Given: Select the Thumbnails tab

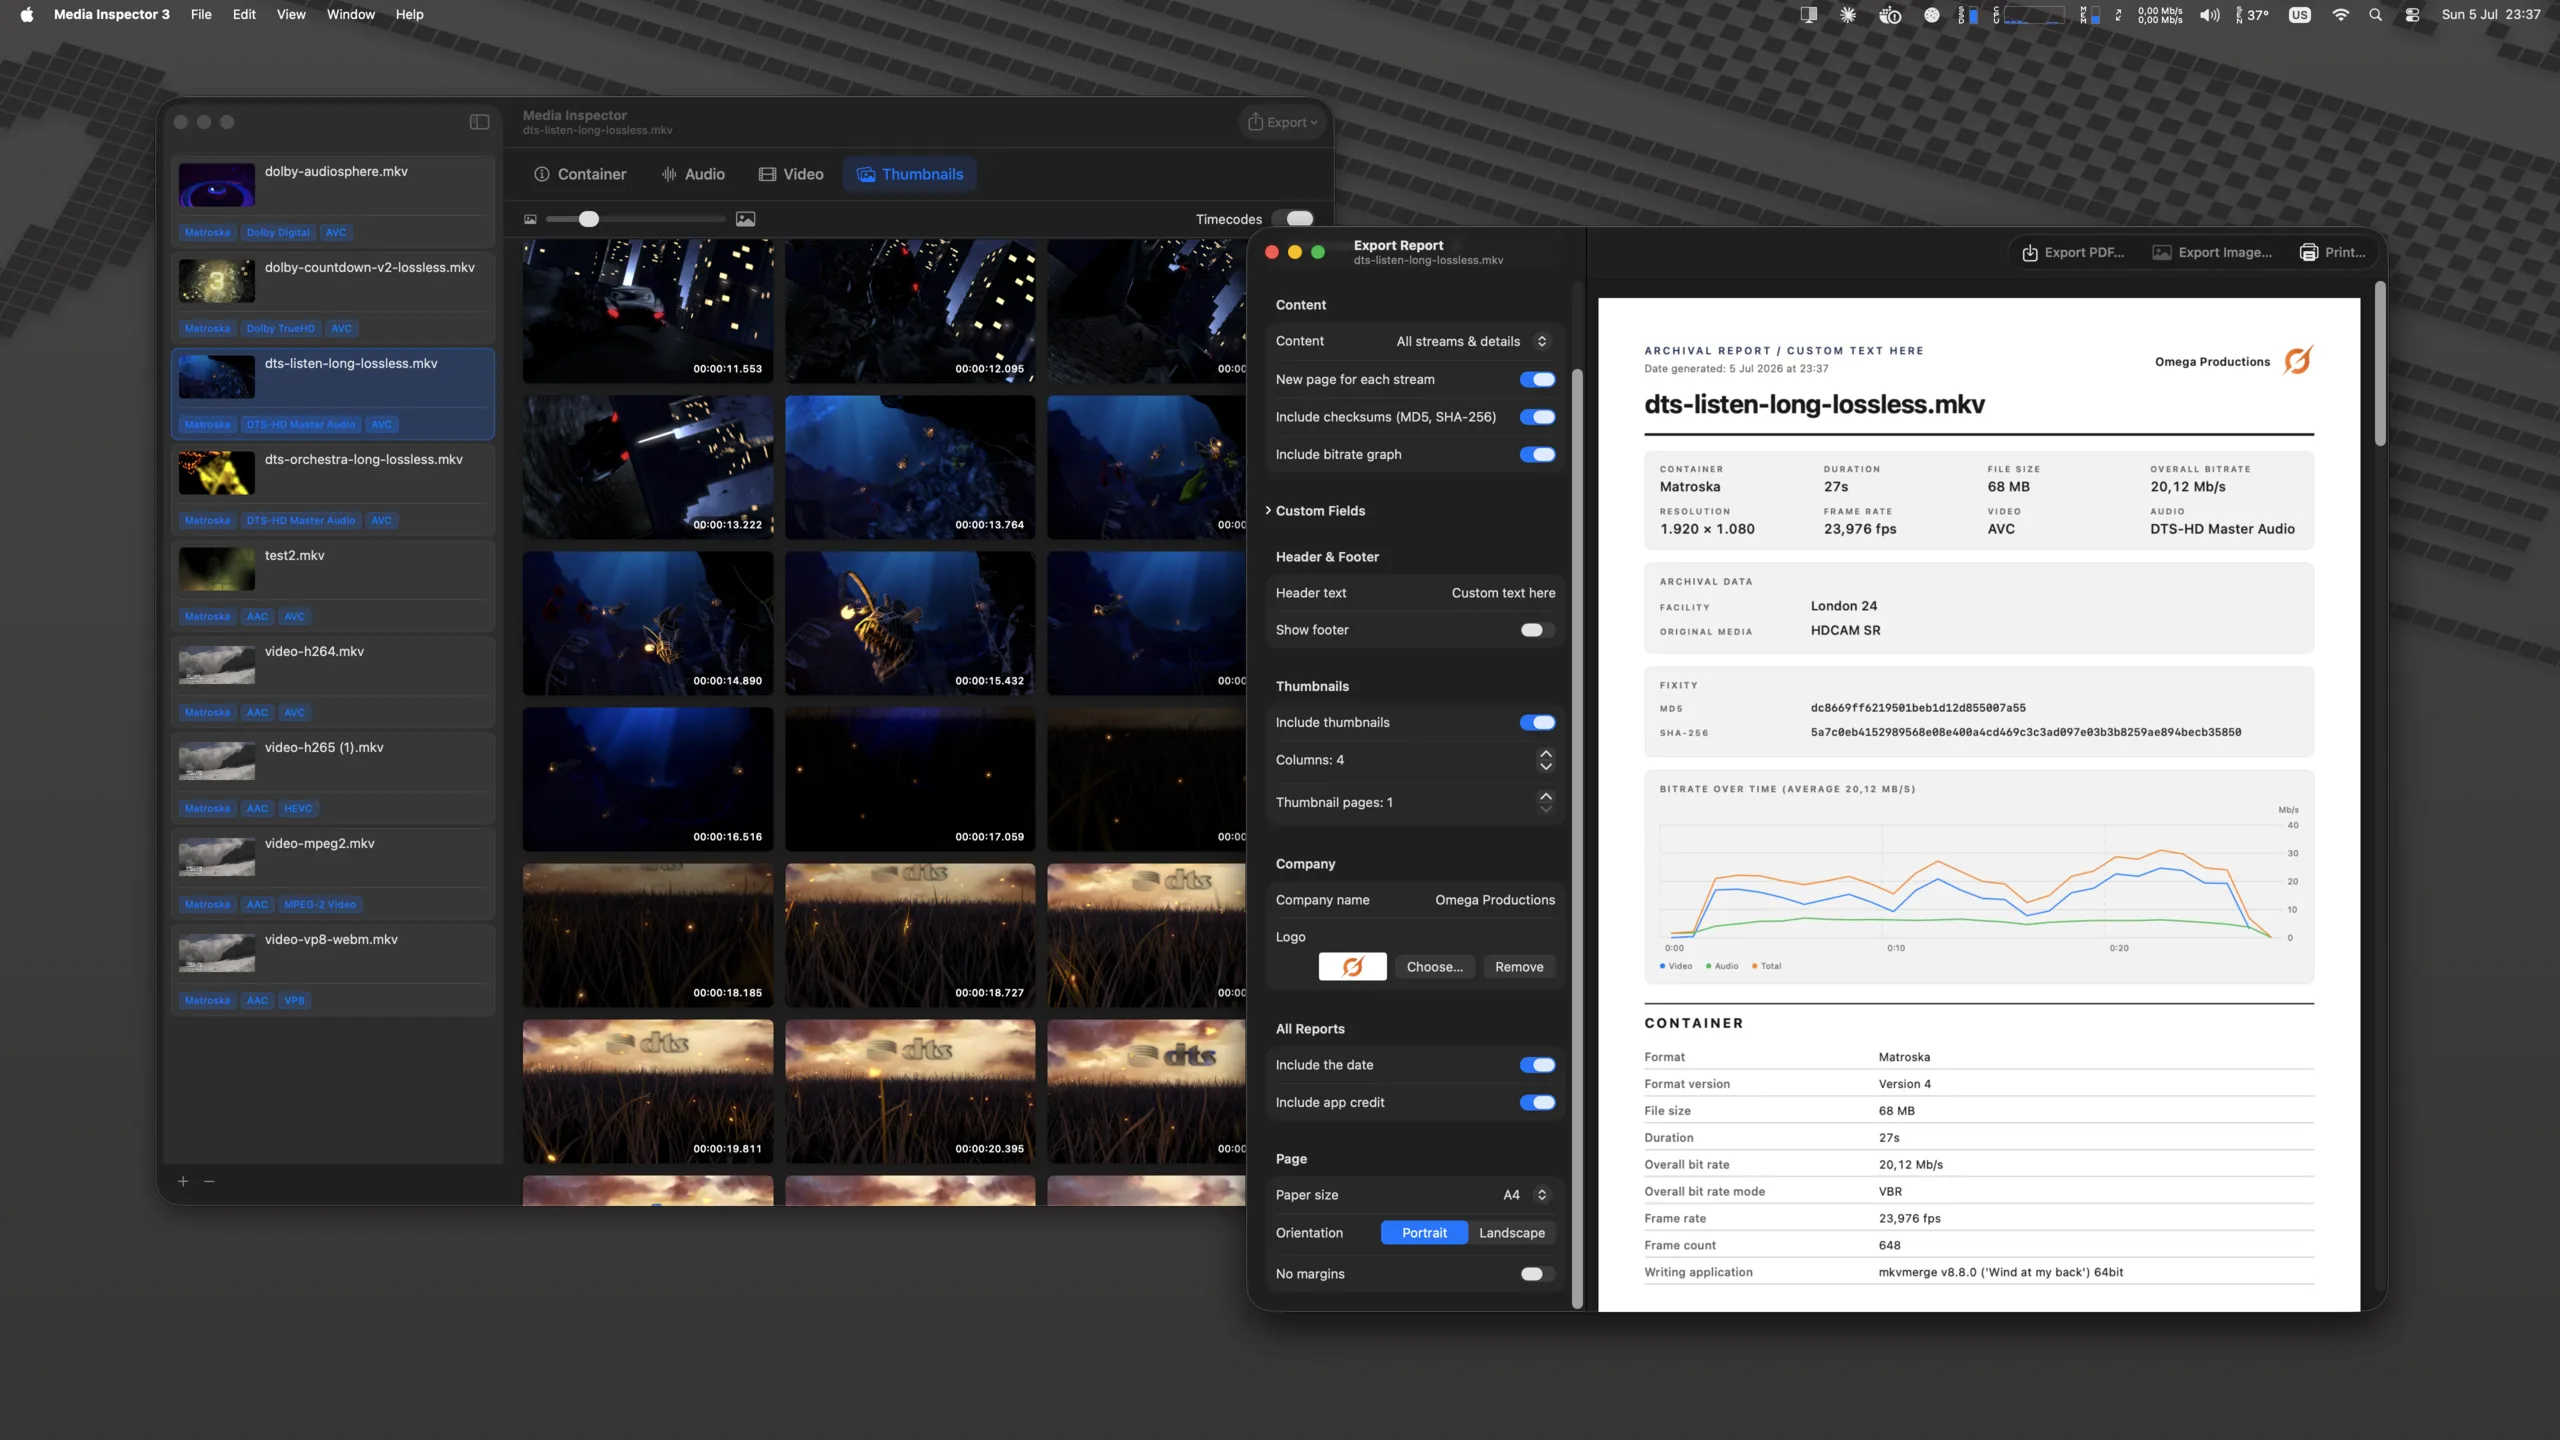Looking at the screenshot, I should (910, 174).
